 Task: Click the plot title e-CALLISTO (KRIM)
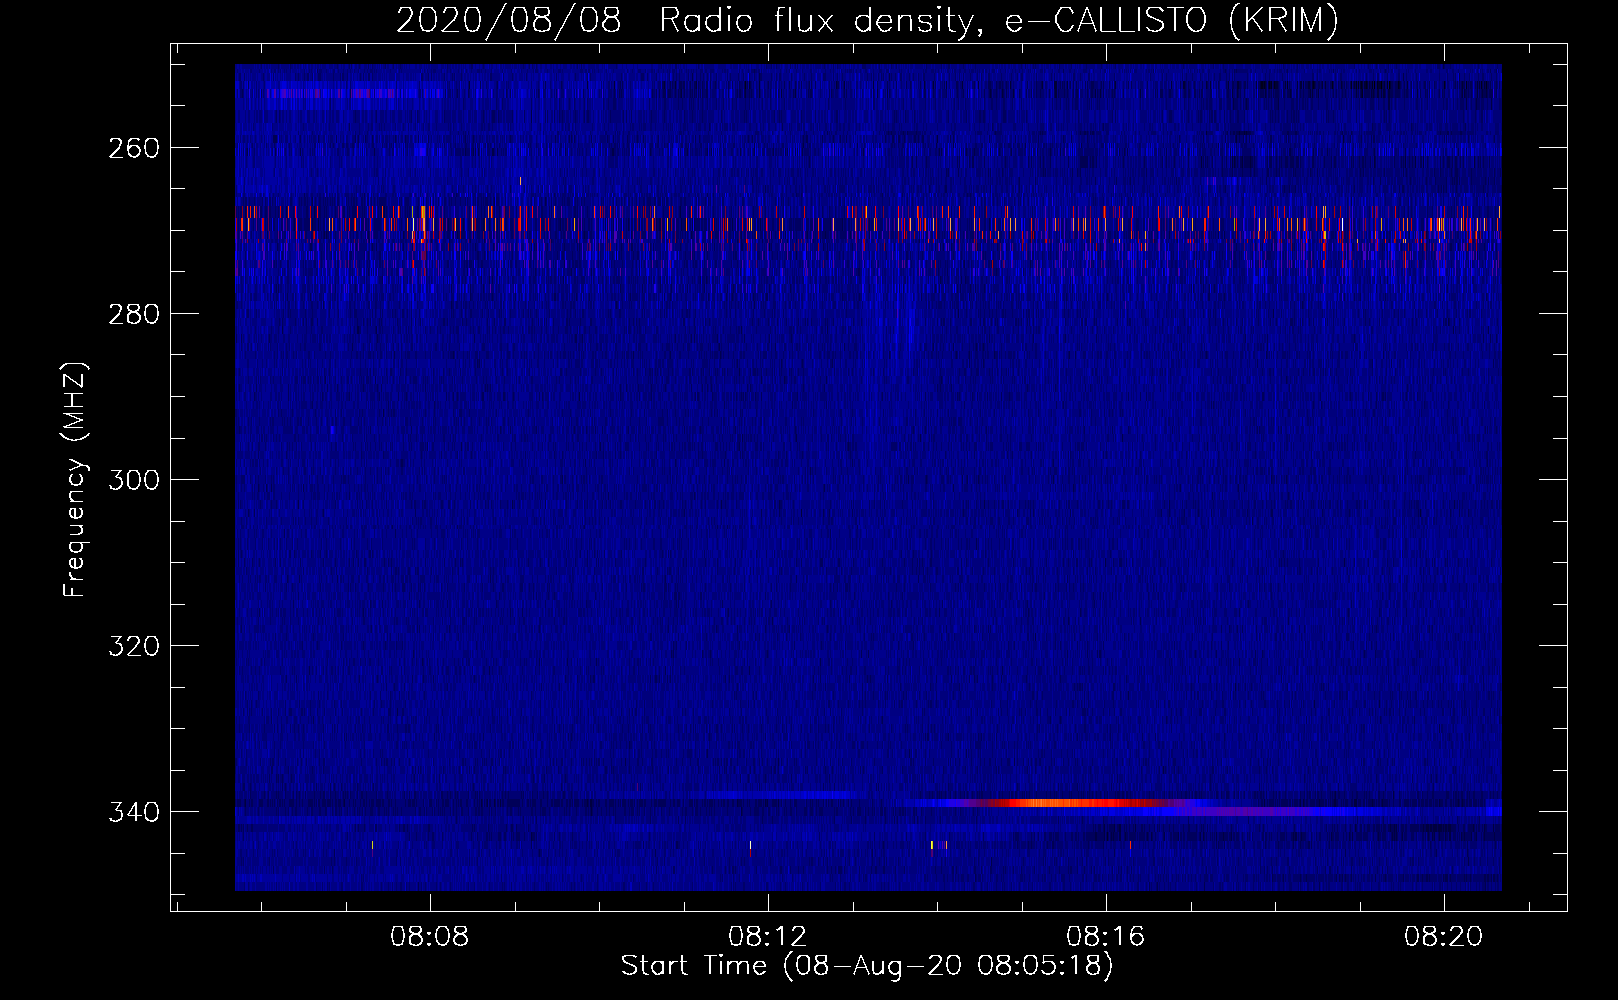(x=1172, y=20)
